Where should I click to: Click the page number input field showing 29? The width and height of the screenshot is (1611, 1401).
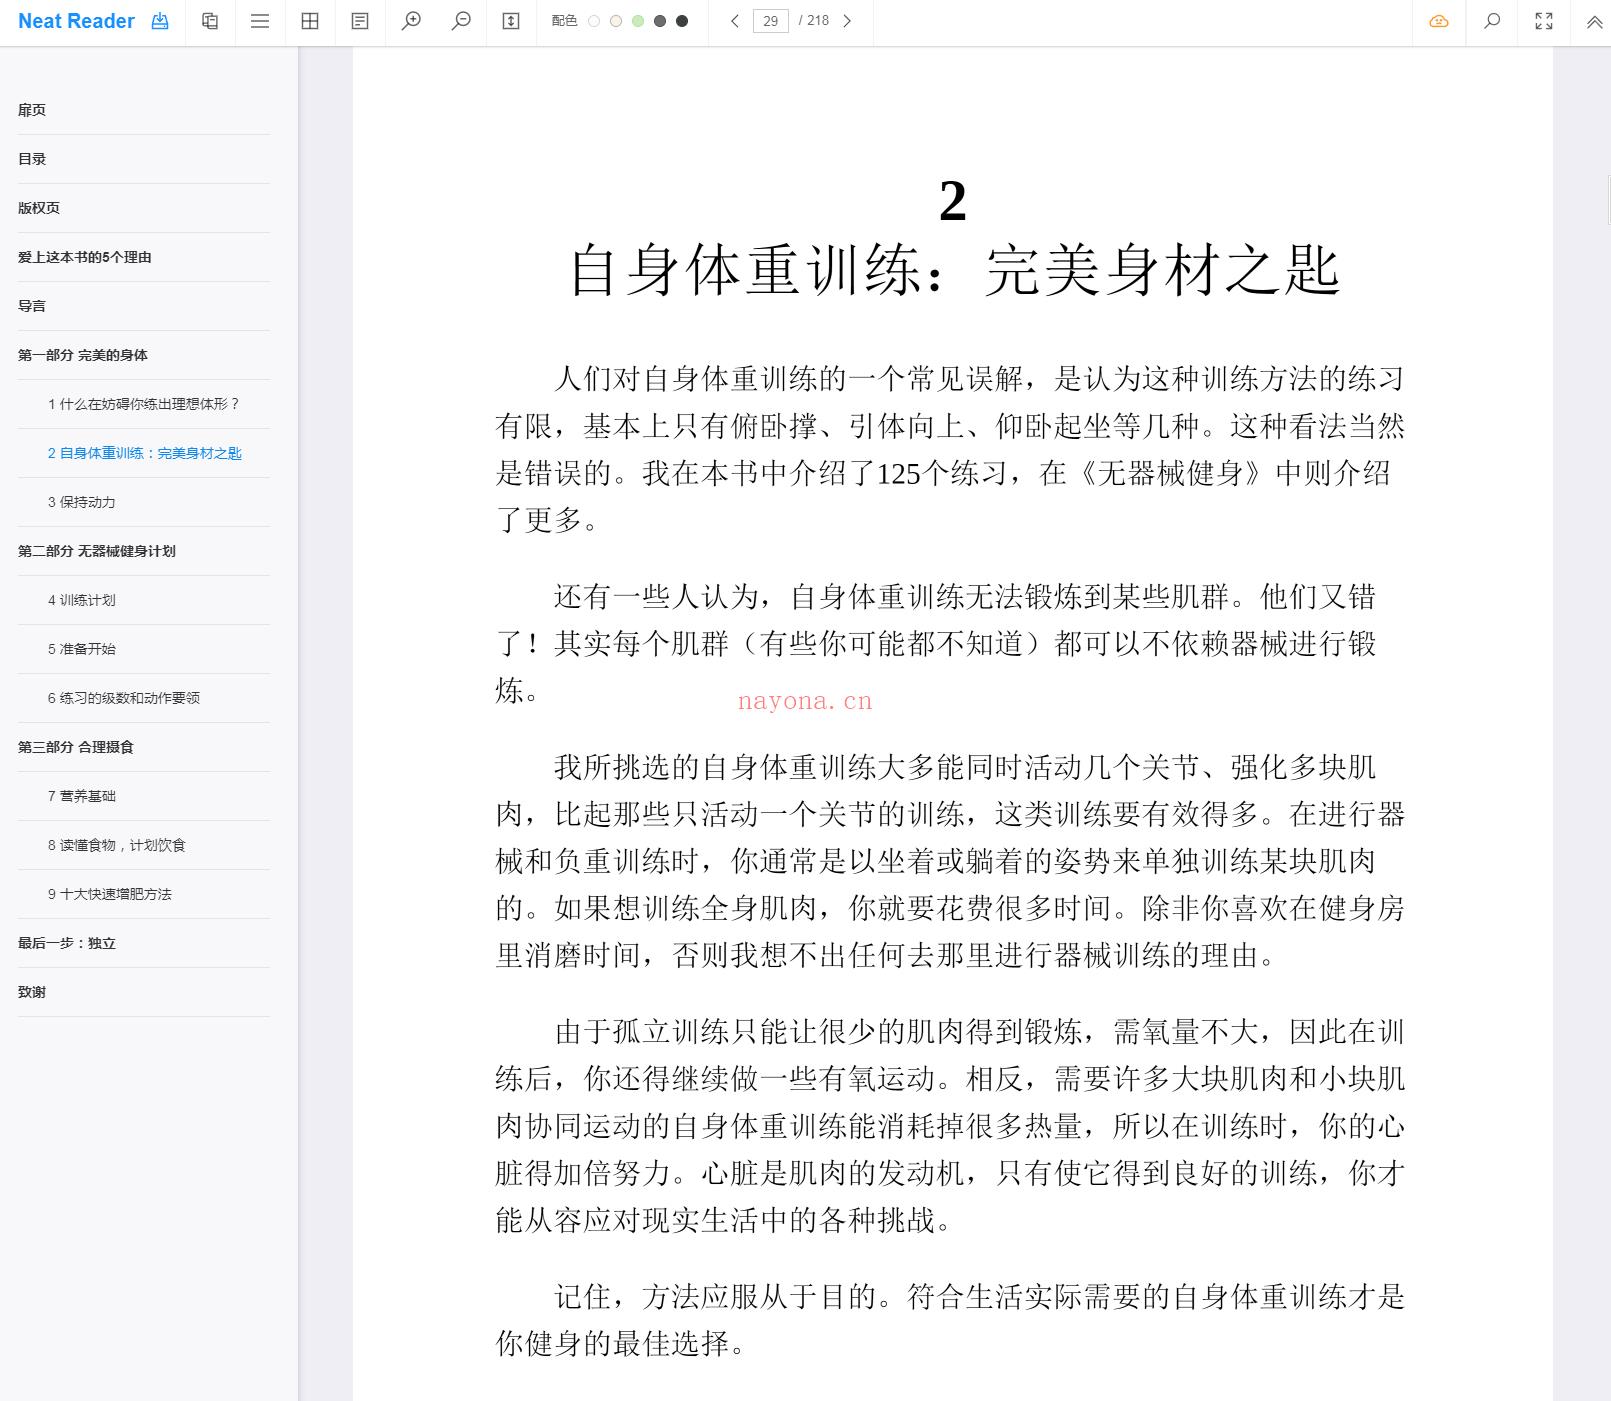point(770,21)
